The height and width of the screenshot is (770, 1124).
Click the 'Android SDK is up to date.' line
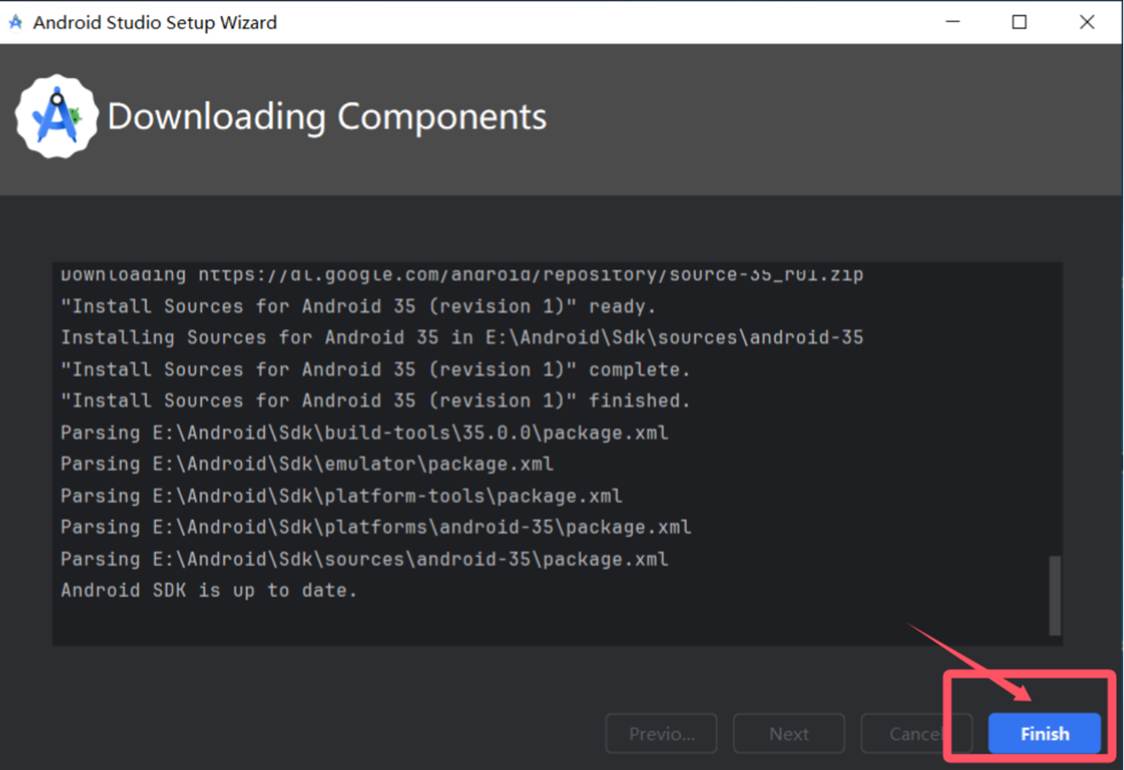click(209, 590)
